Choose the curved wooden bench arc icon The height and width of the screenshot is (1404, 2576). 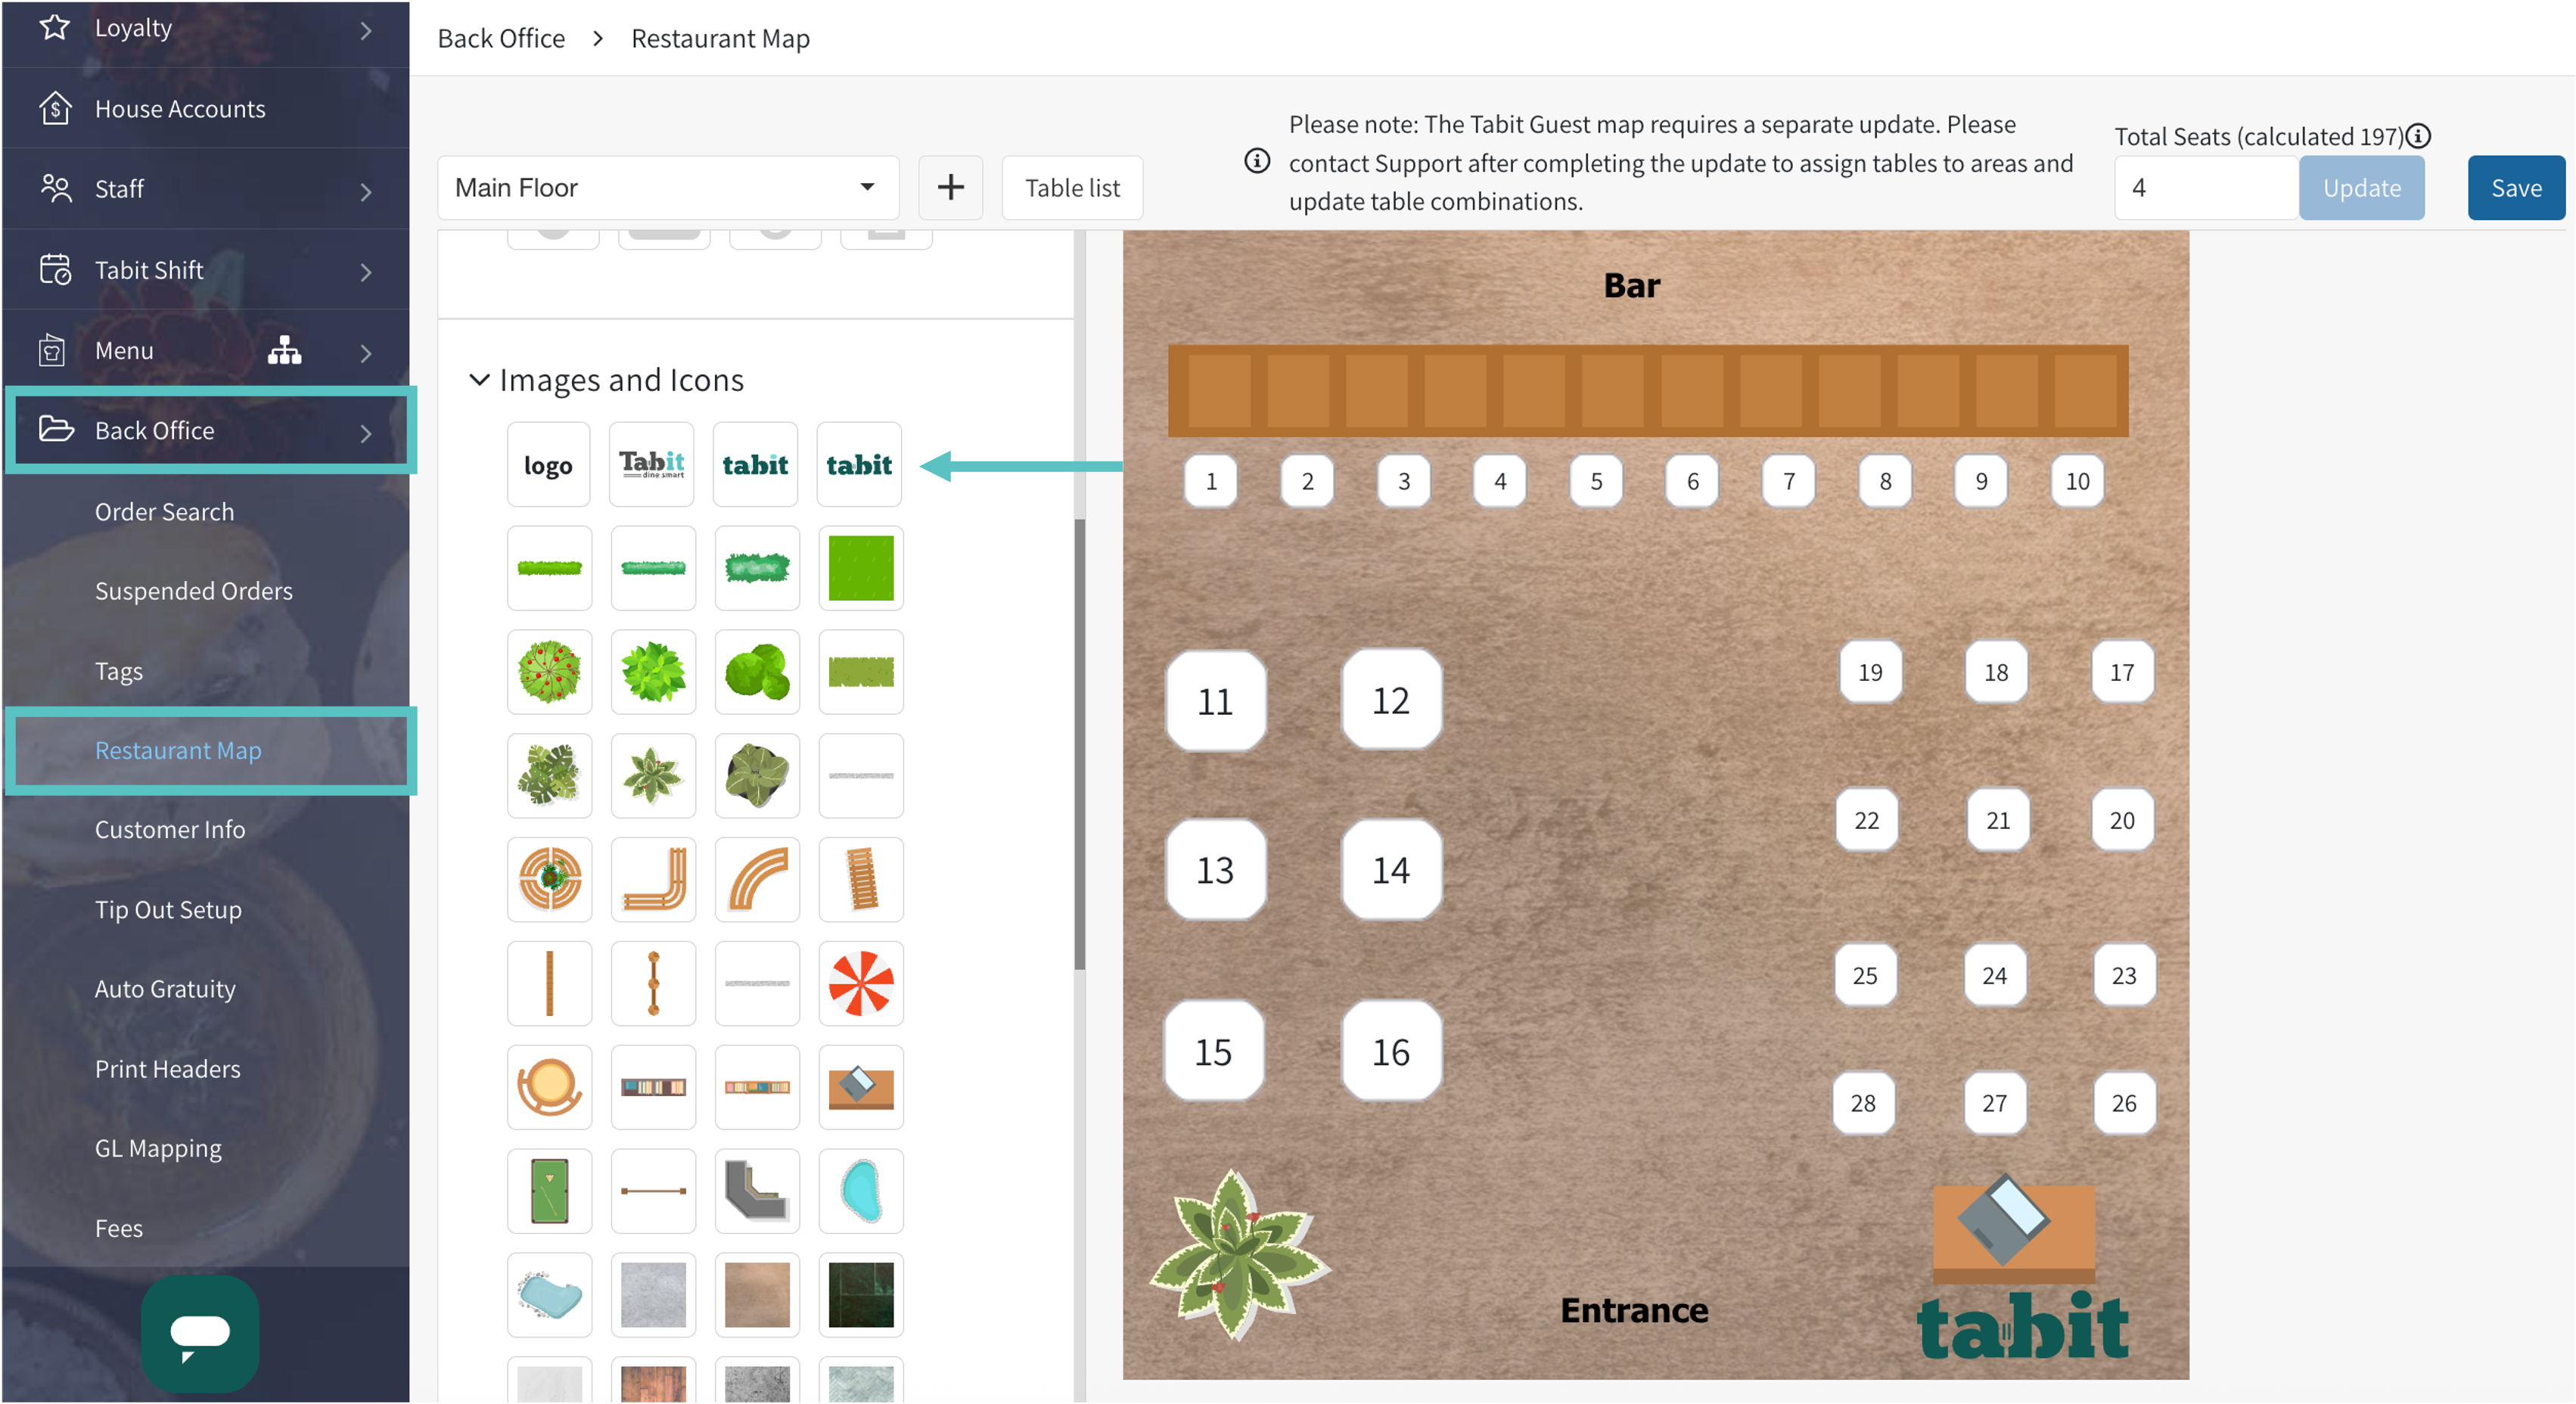757,879
